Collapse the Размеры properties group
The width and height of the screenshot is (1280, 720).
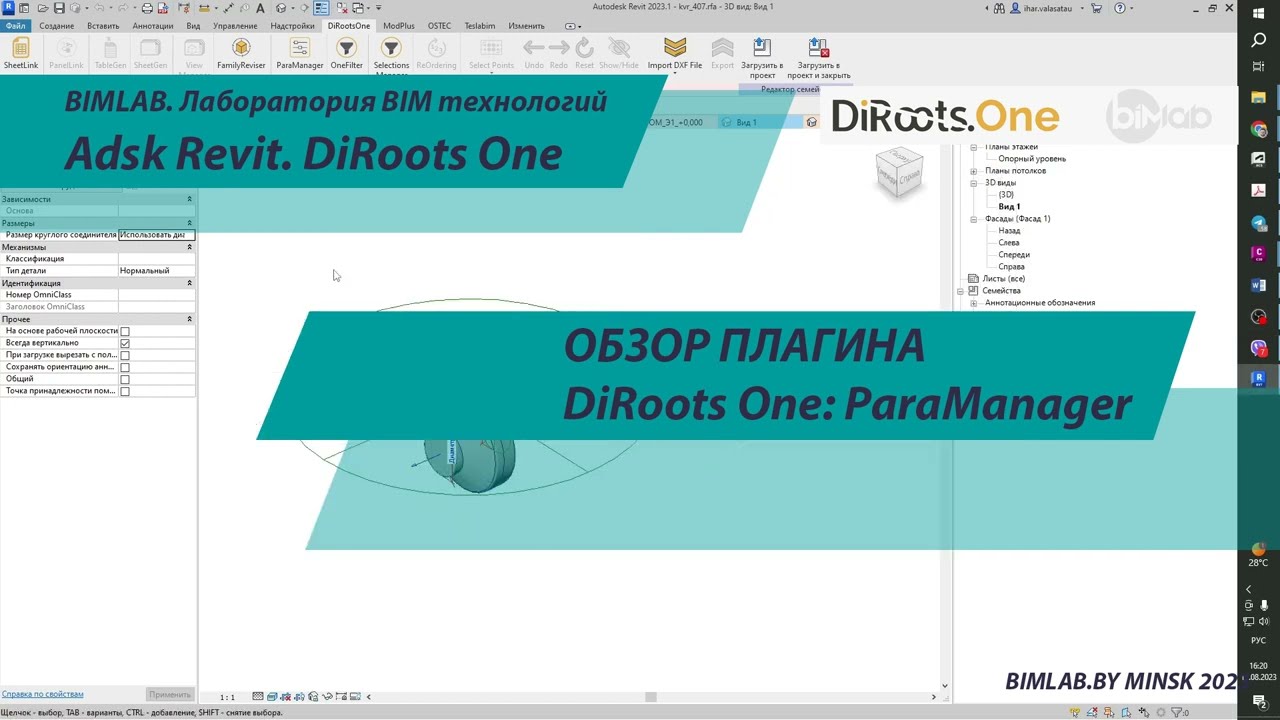(x=189, y=223)
